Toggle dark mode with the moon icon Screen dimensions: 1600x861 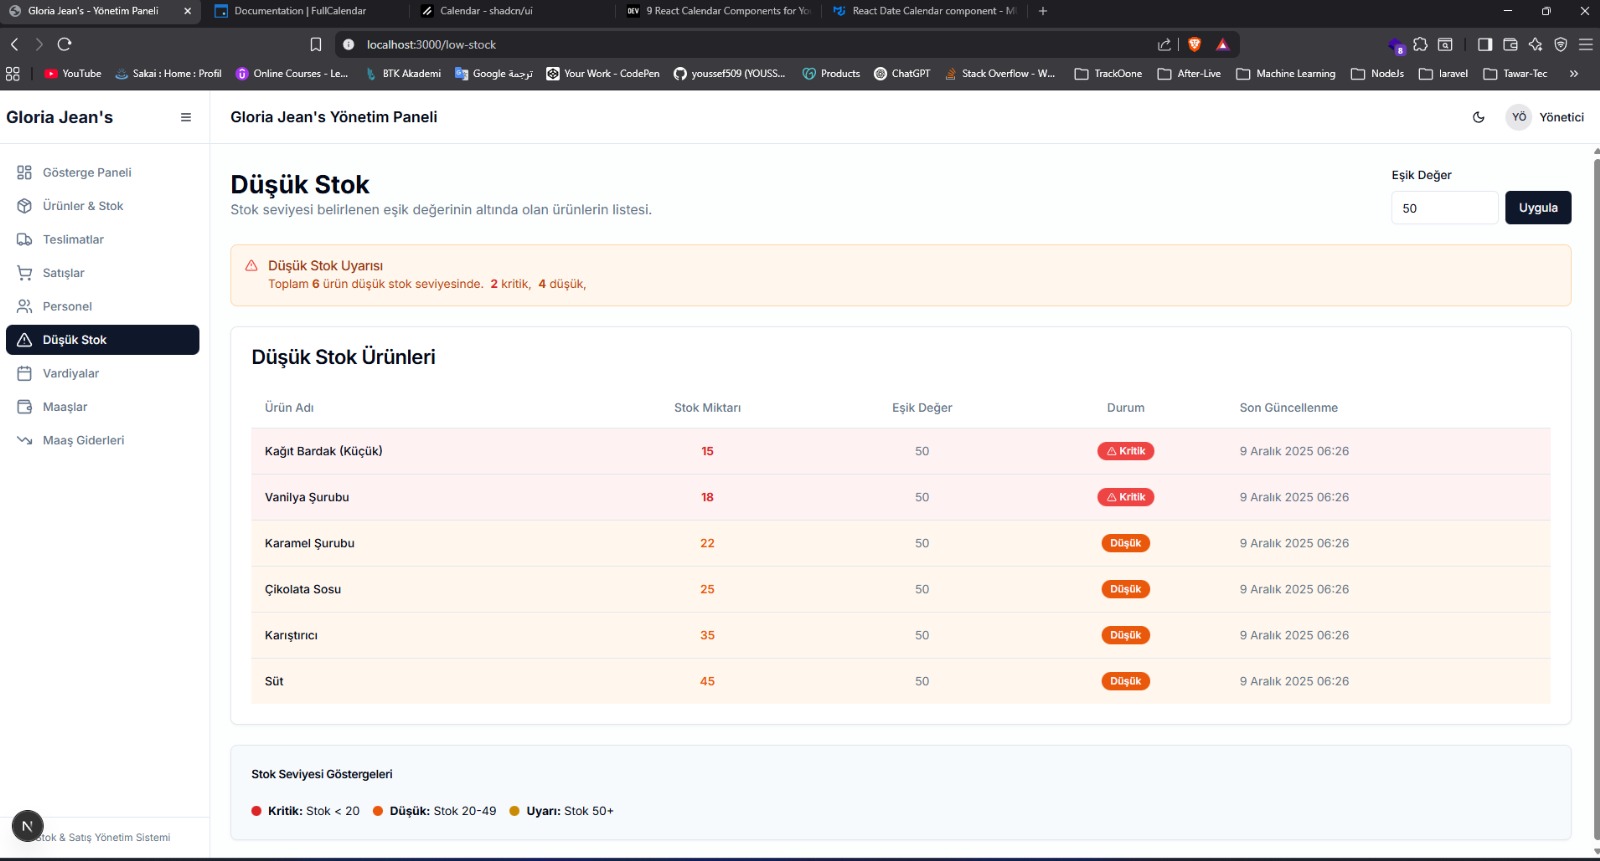click(1479, 117)
